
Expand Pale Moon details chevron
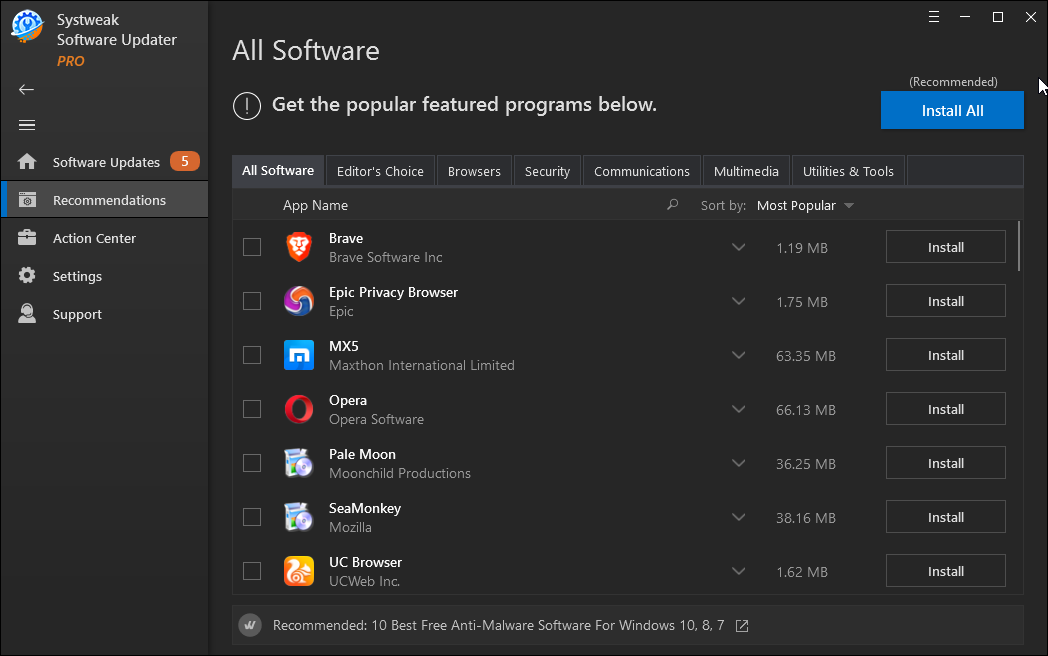coord(739,463)
